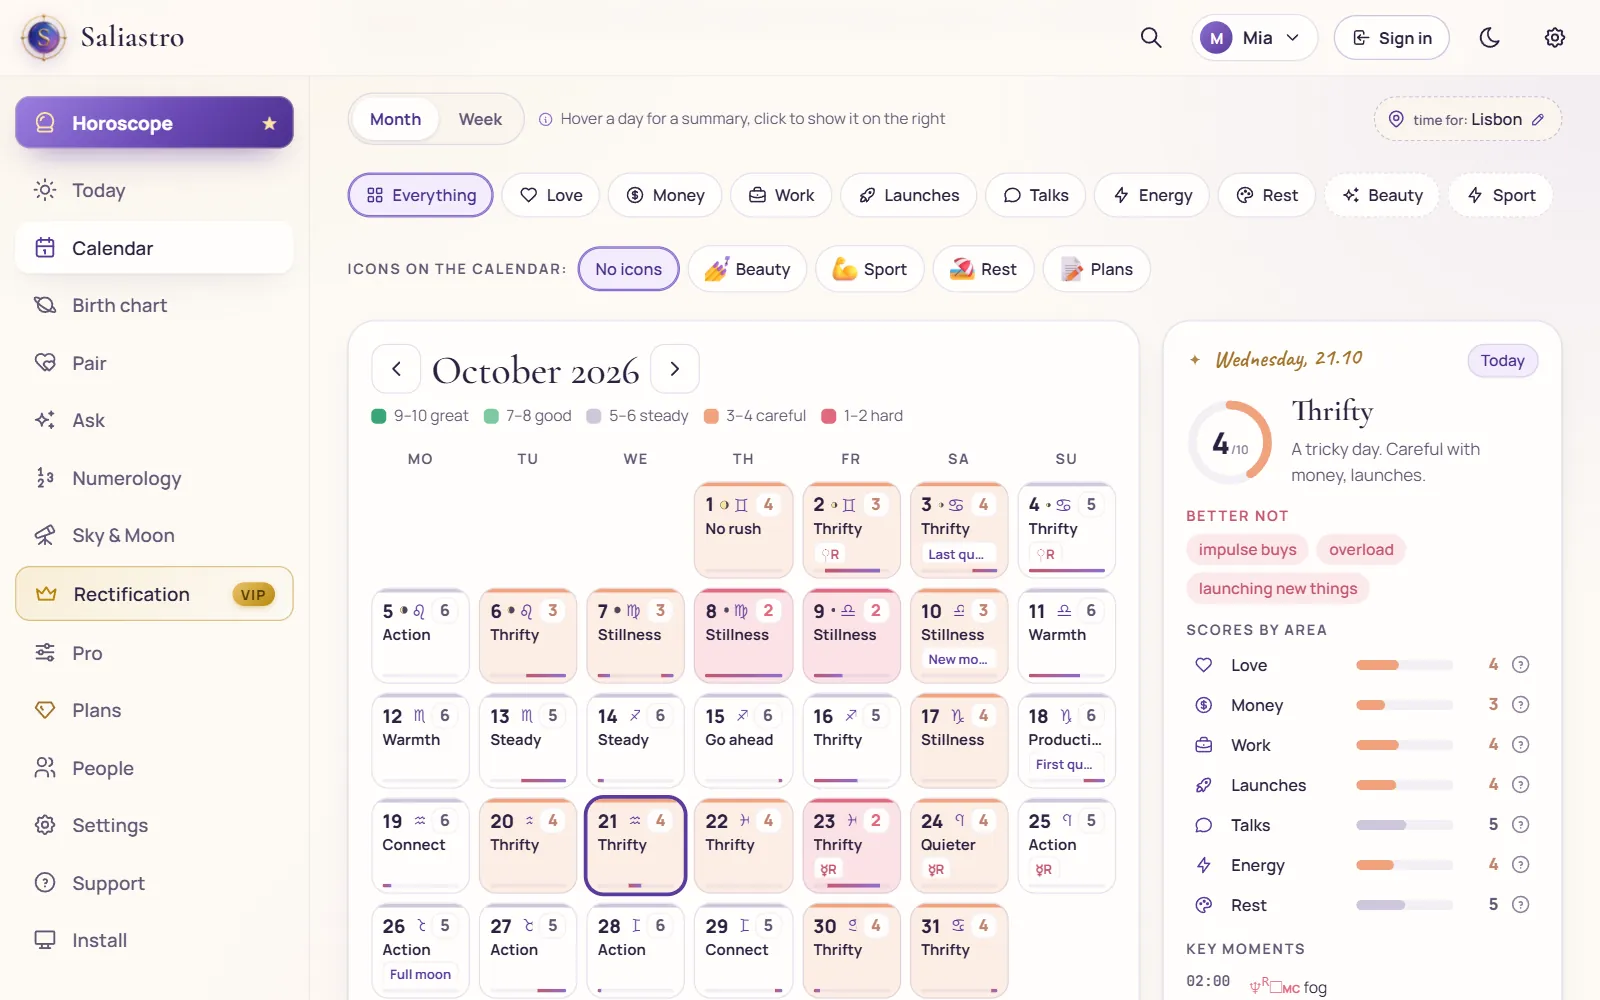The height and width of the screenshot is (1000, 1600).
Task: Go to previous month arrow
Action: [x=397, y=369]
